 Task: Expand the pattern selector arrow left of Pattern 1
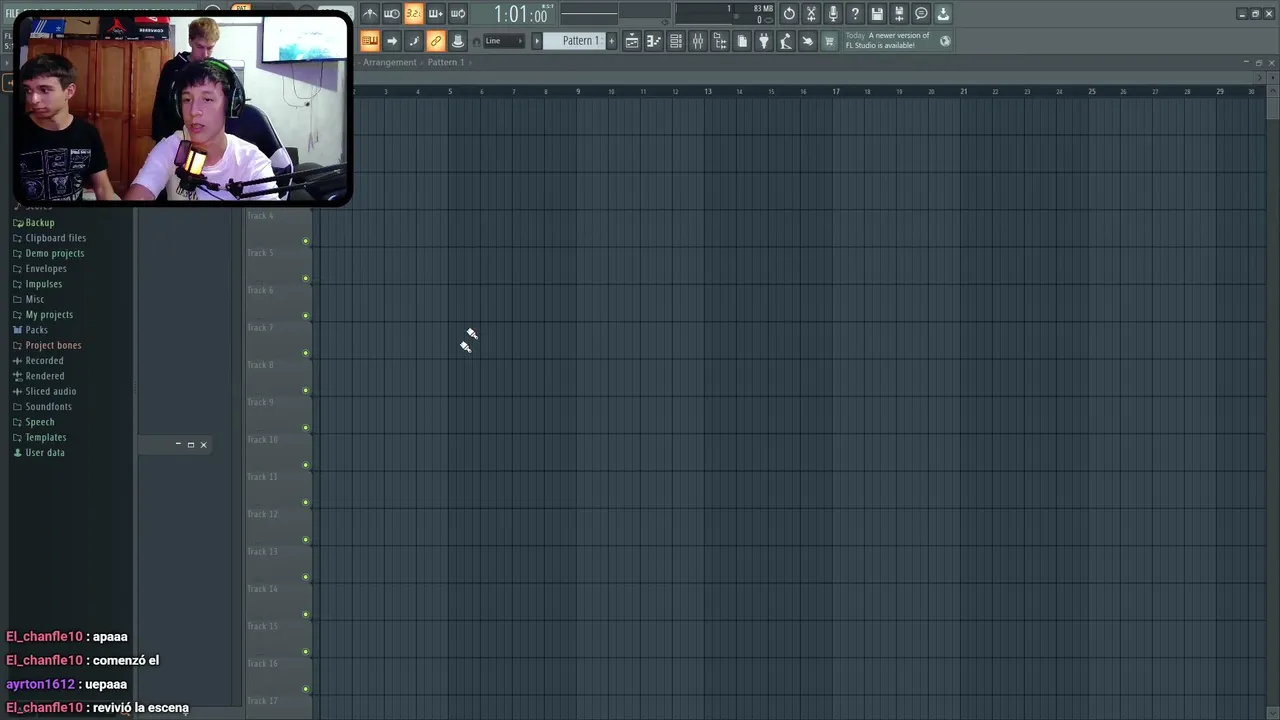click(537, 41)
